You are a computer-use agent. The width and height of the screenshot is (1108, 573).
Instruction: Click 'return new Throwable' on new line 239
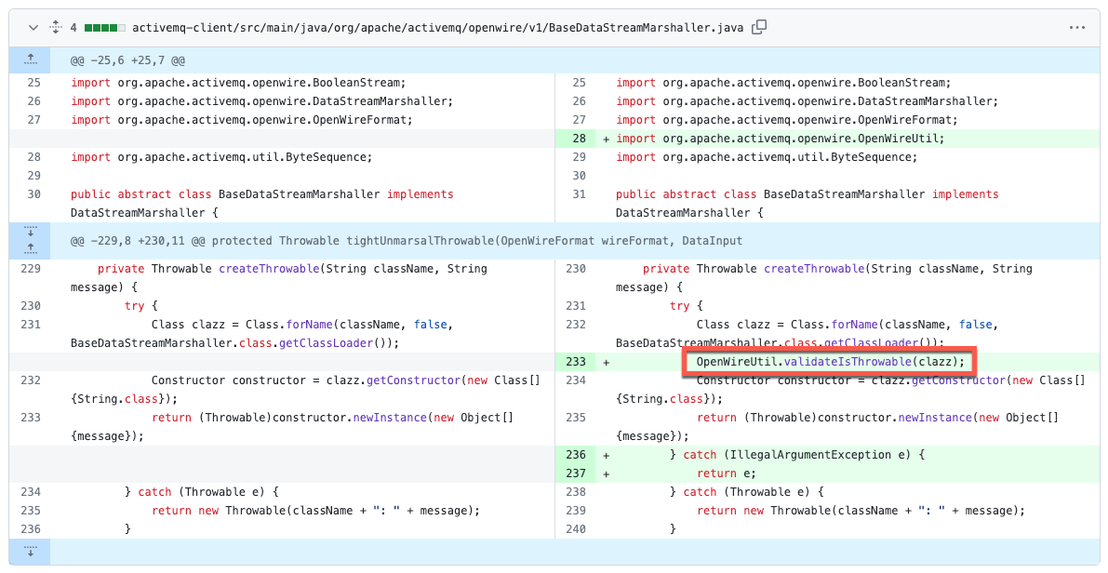861,511
